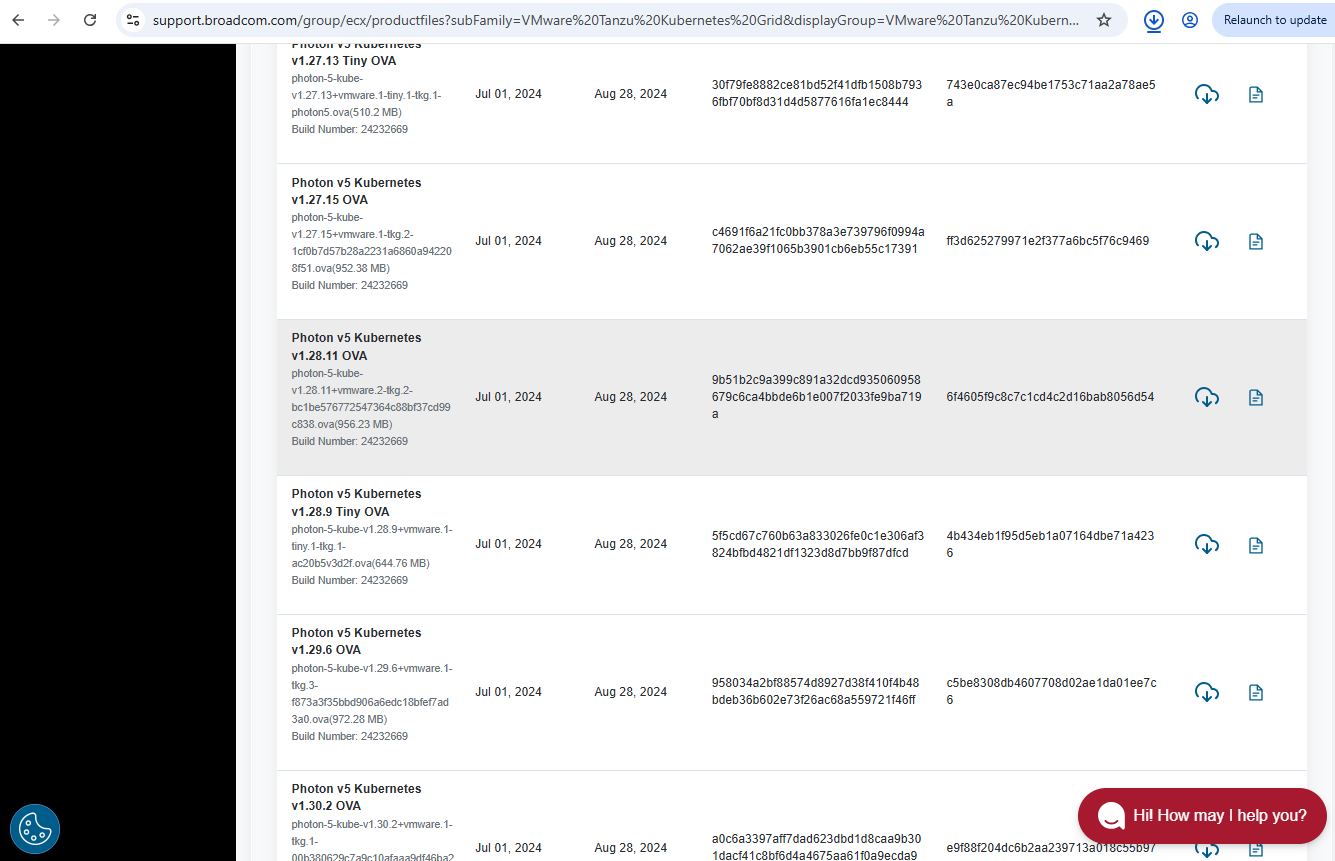Download the v1.27.15 OVA file
The width and height of the screenshot is (1335, 861).
pos(1207,242)
